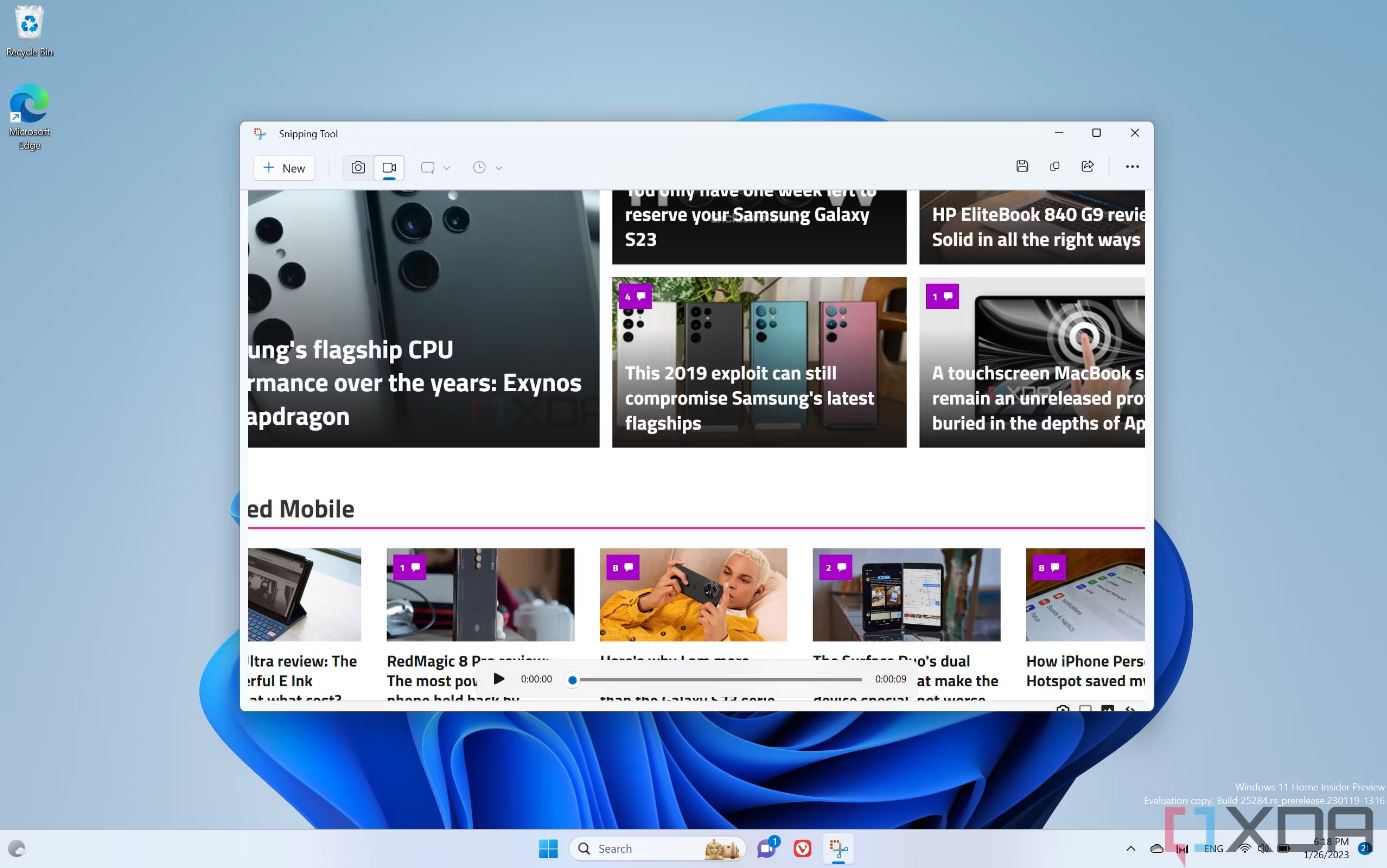Switch to Snip (camera) mode
Image resolution: width=1387 pixels, height=868 pixels.
[x=358, y=168]
